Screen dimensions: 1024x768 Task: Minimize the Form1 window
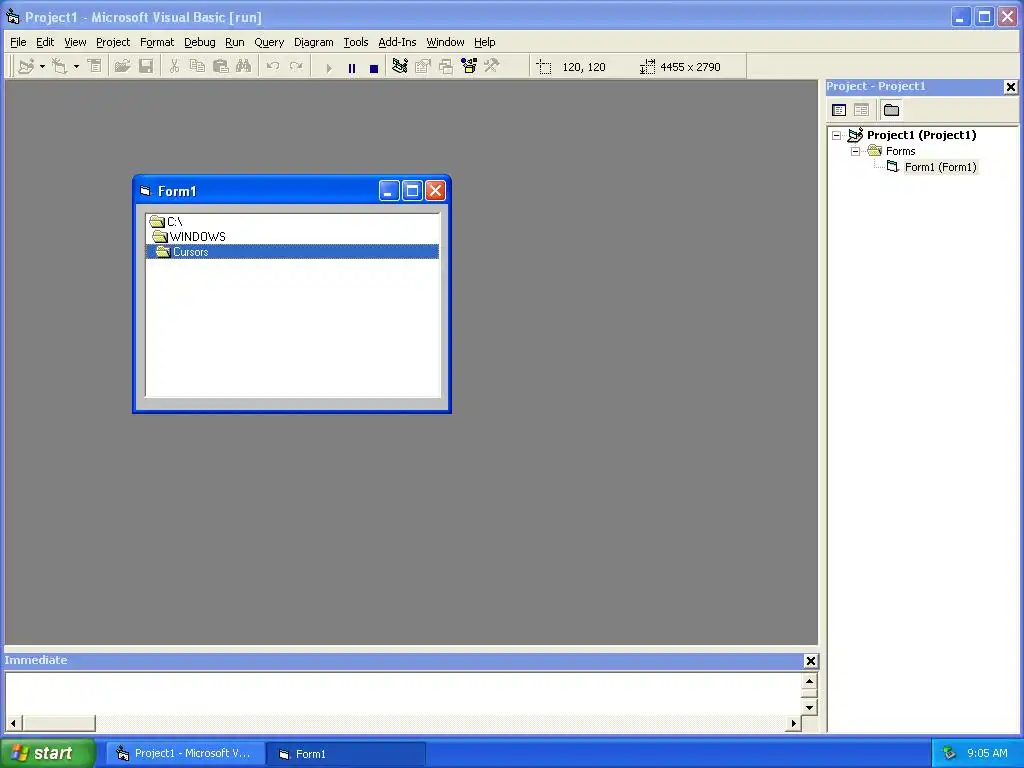[389, 191]
